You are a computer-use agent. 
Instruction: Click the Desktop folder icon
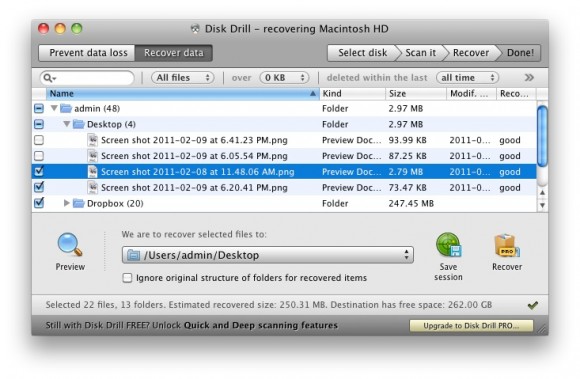tap(78, 124)
